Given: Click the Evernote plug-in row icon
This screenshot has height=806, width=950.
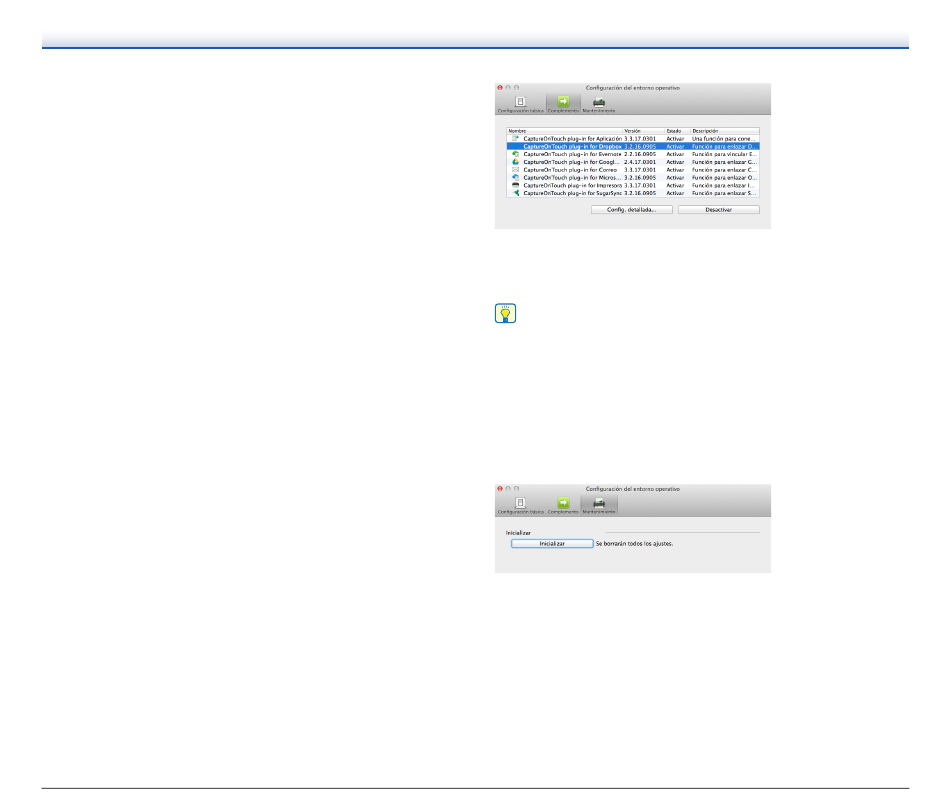Looking at the screenshot, I should click(x=516, y=155).
